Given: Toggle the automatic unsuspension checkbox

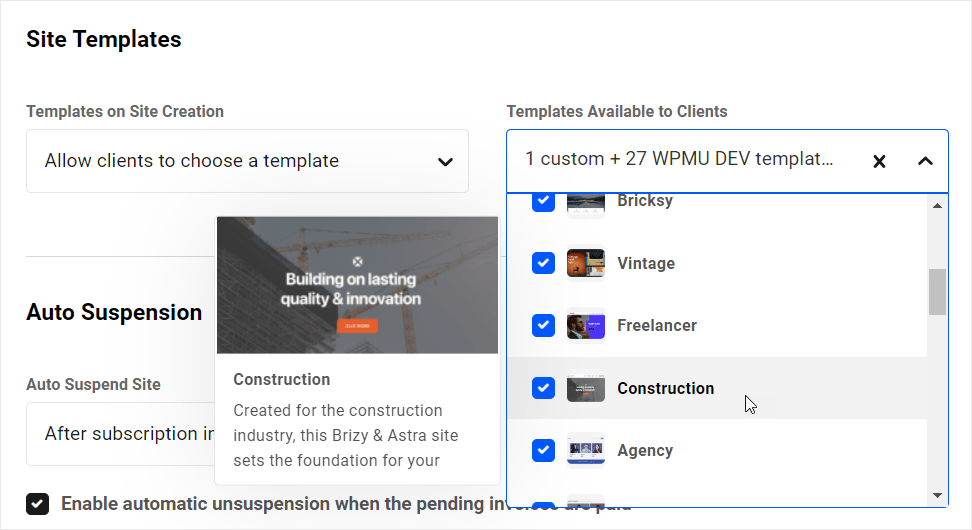Looking at the screenshot, I should click(x=37, y=503).
